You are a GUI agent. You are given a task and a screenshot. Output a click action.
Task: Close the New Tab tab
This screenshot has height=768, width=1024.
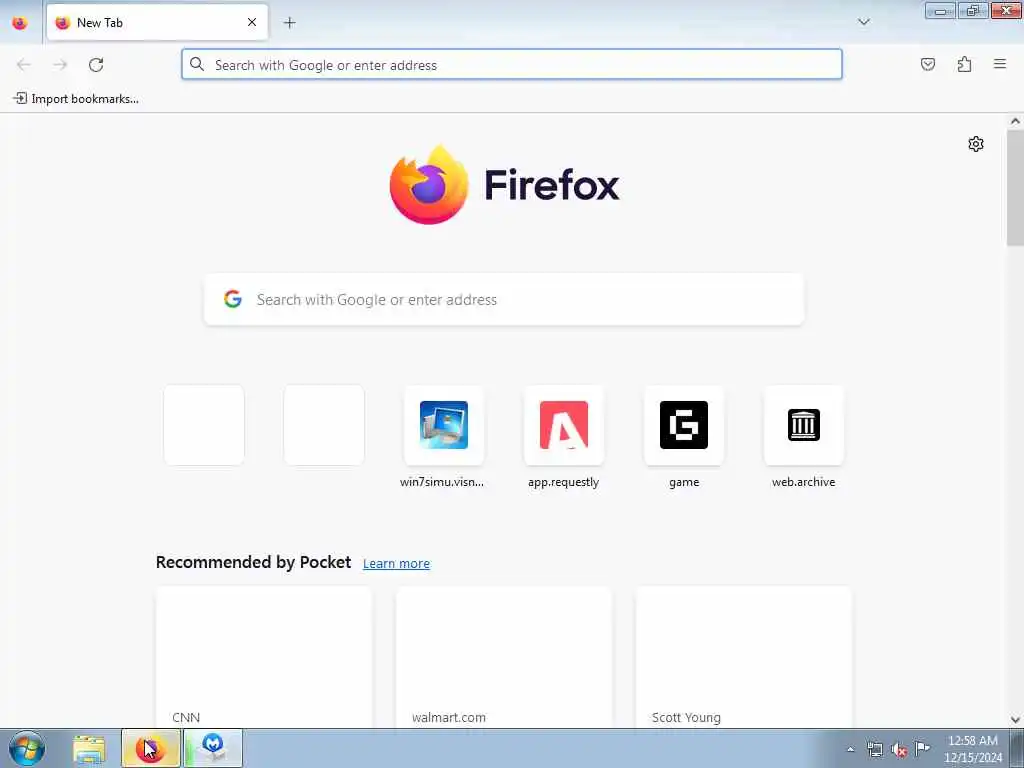click(x=251, y=22)
